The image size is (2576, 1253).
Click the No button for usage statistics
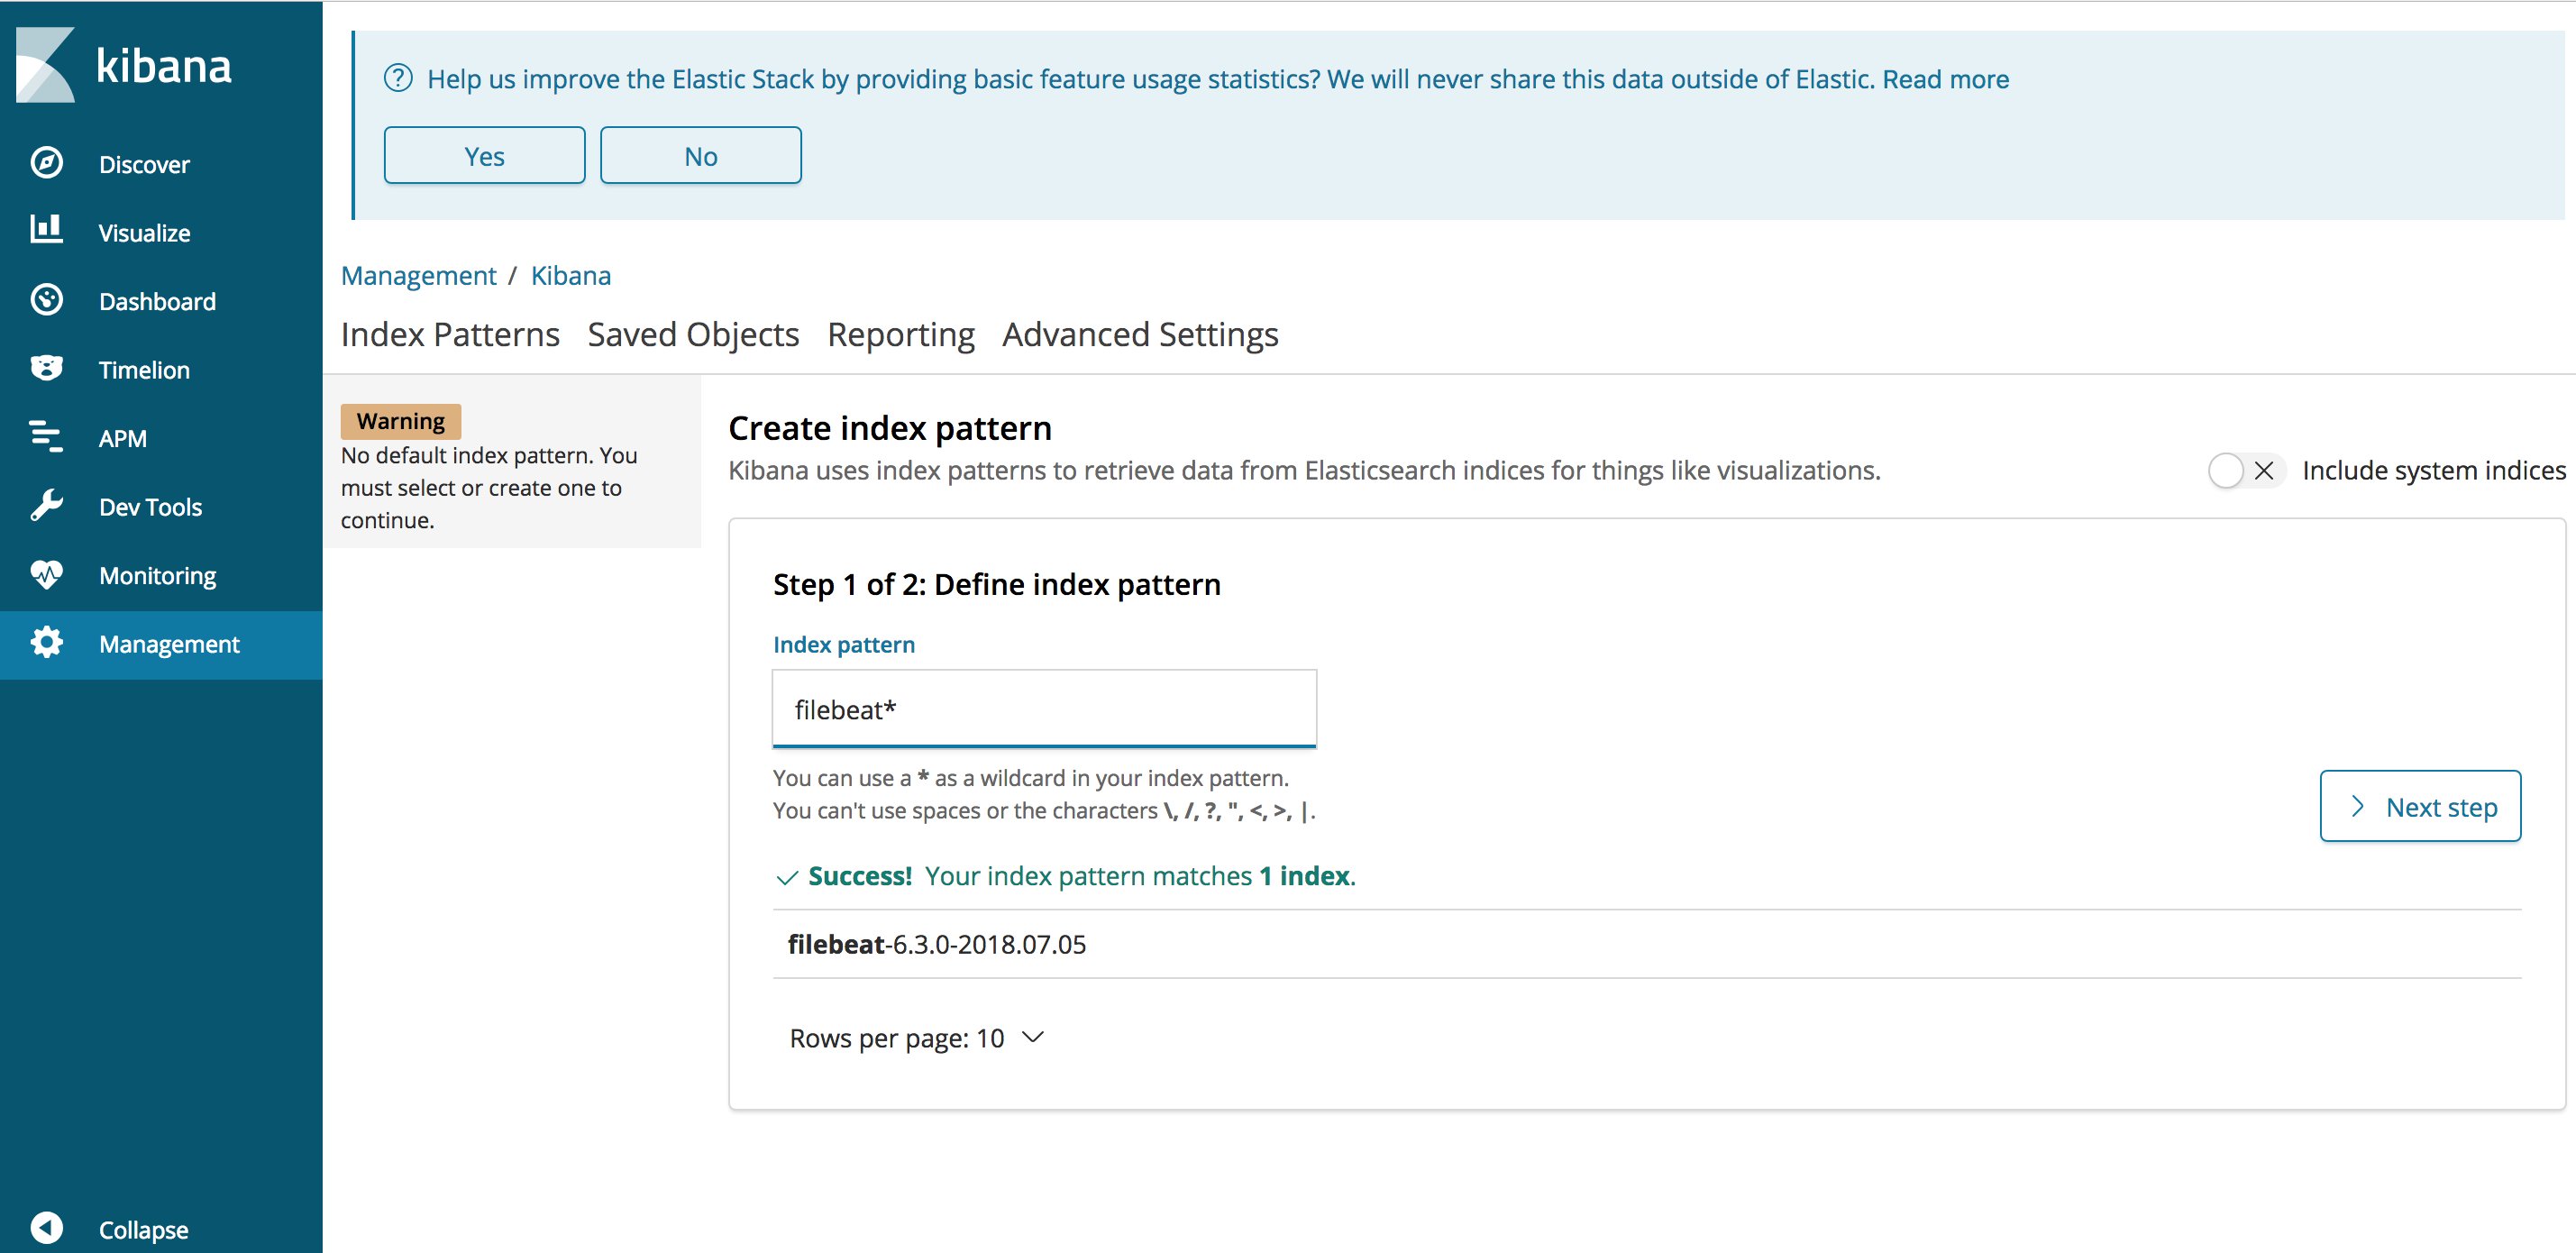tap(701, 154)
